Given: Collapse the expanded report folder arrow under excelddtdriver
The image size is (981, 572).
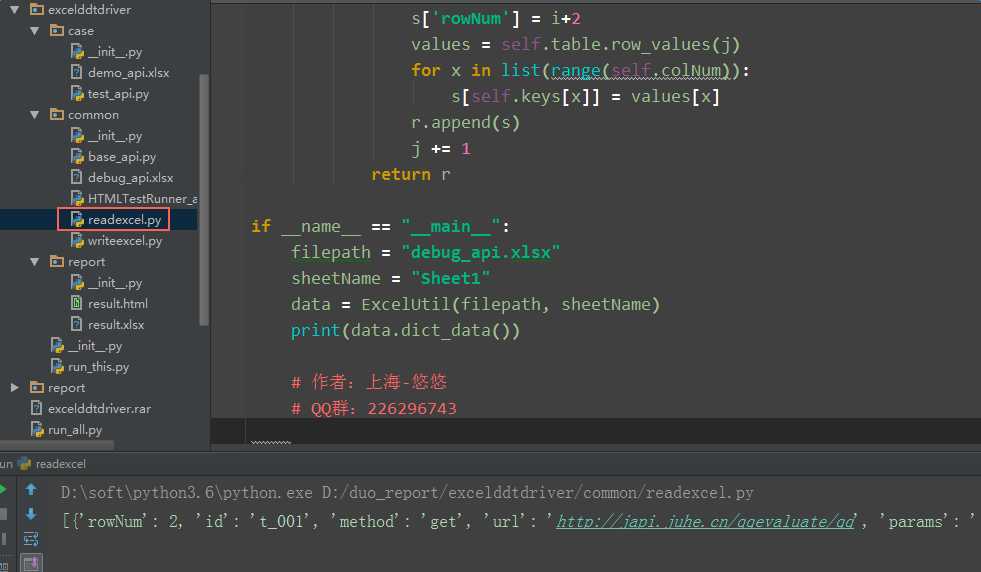Looking at the screenshot, I should tap(34, 262).
